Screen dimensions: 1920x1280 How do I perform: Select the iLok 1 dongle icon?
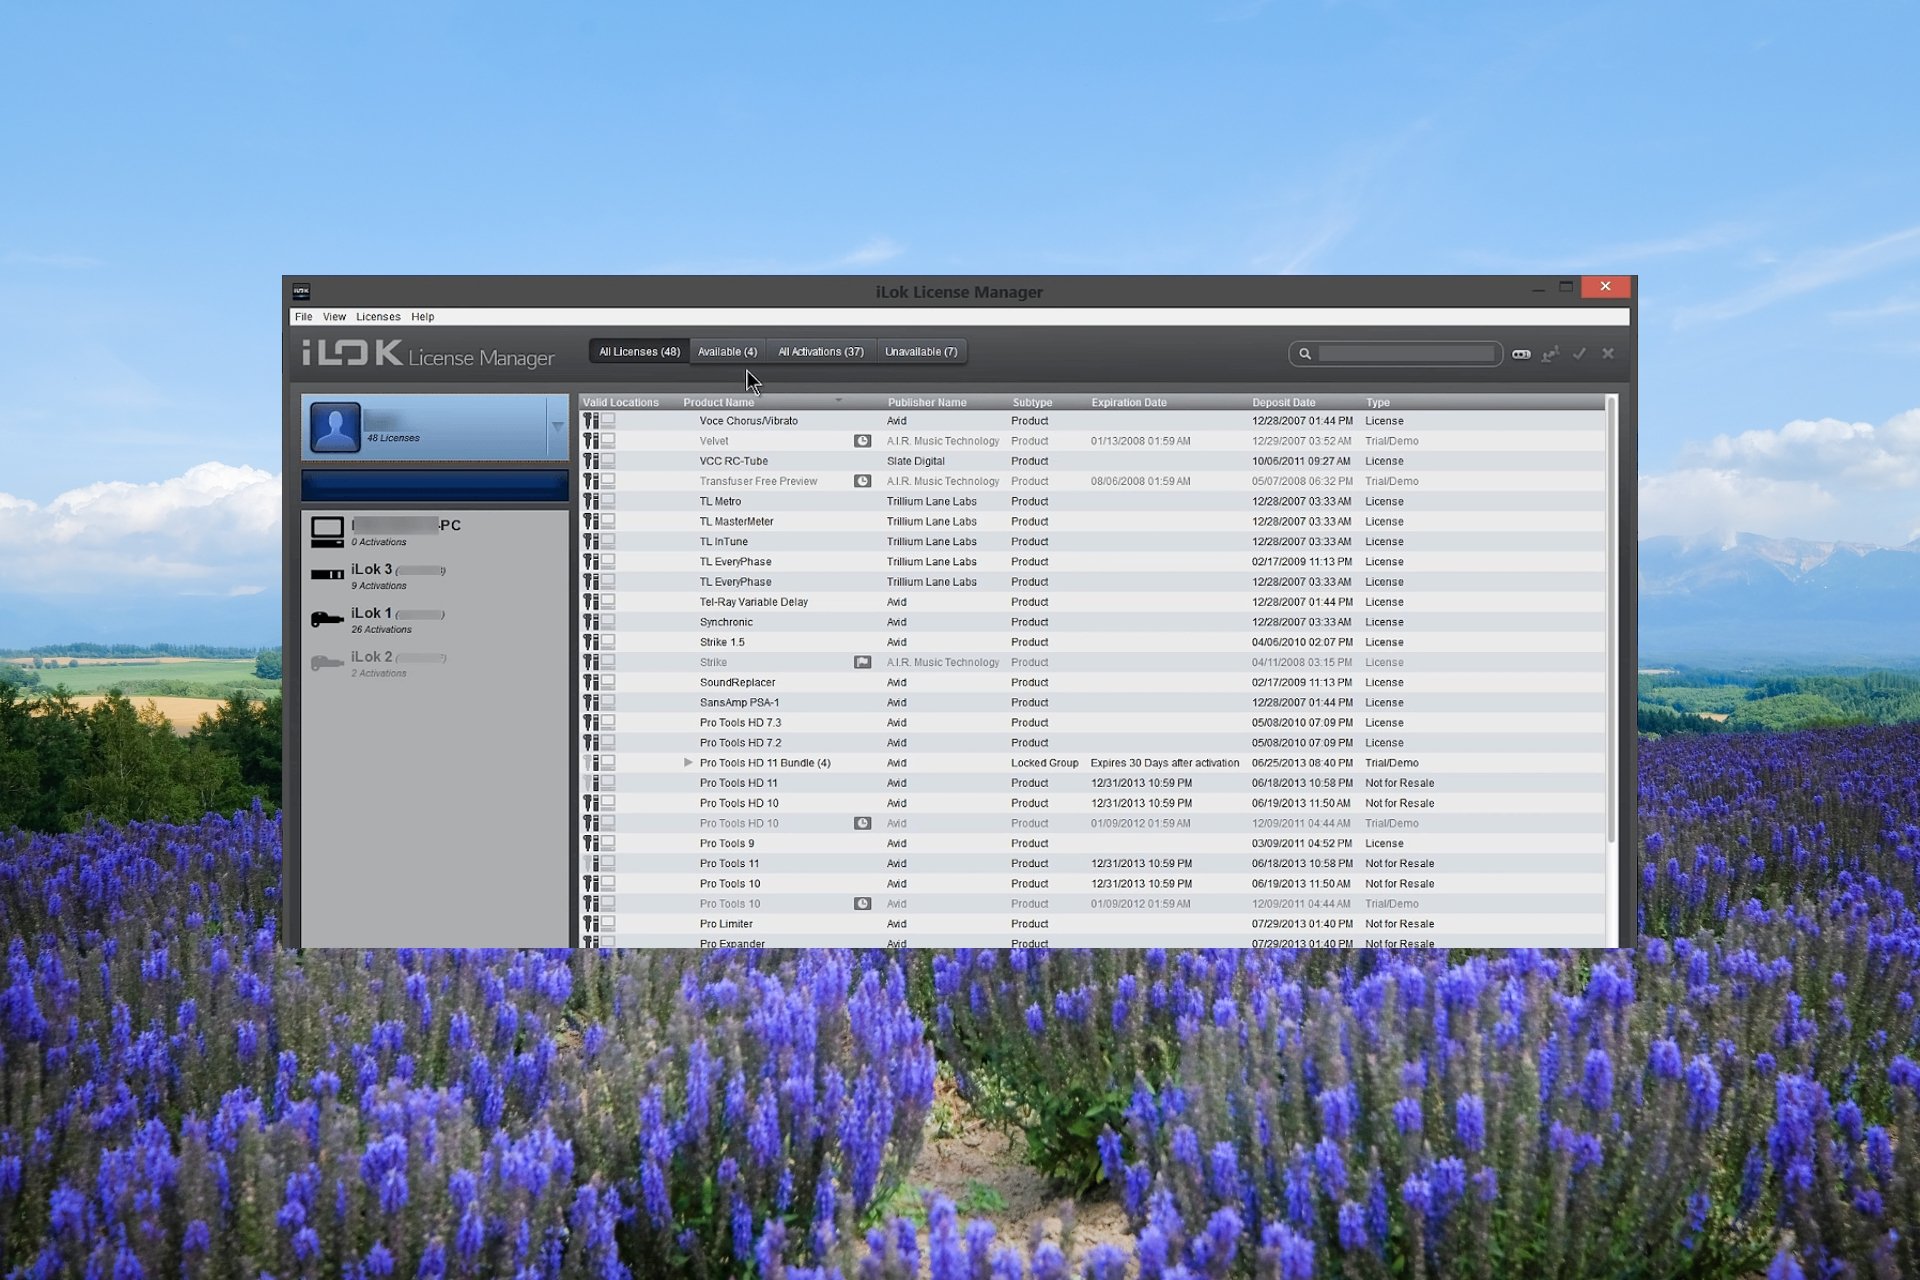point(327,619)
